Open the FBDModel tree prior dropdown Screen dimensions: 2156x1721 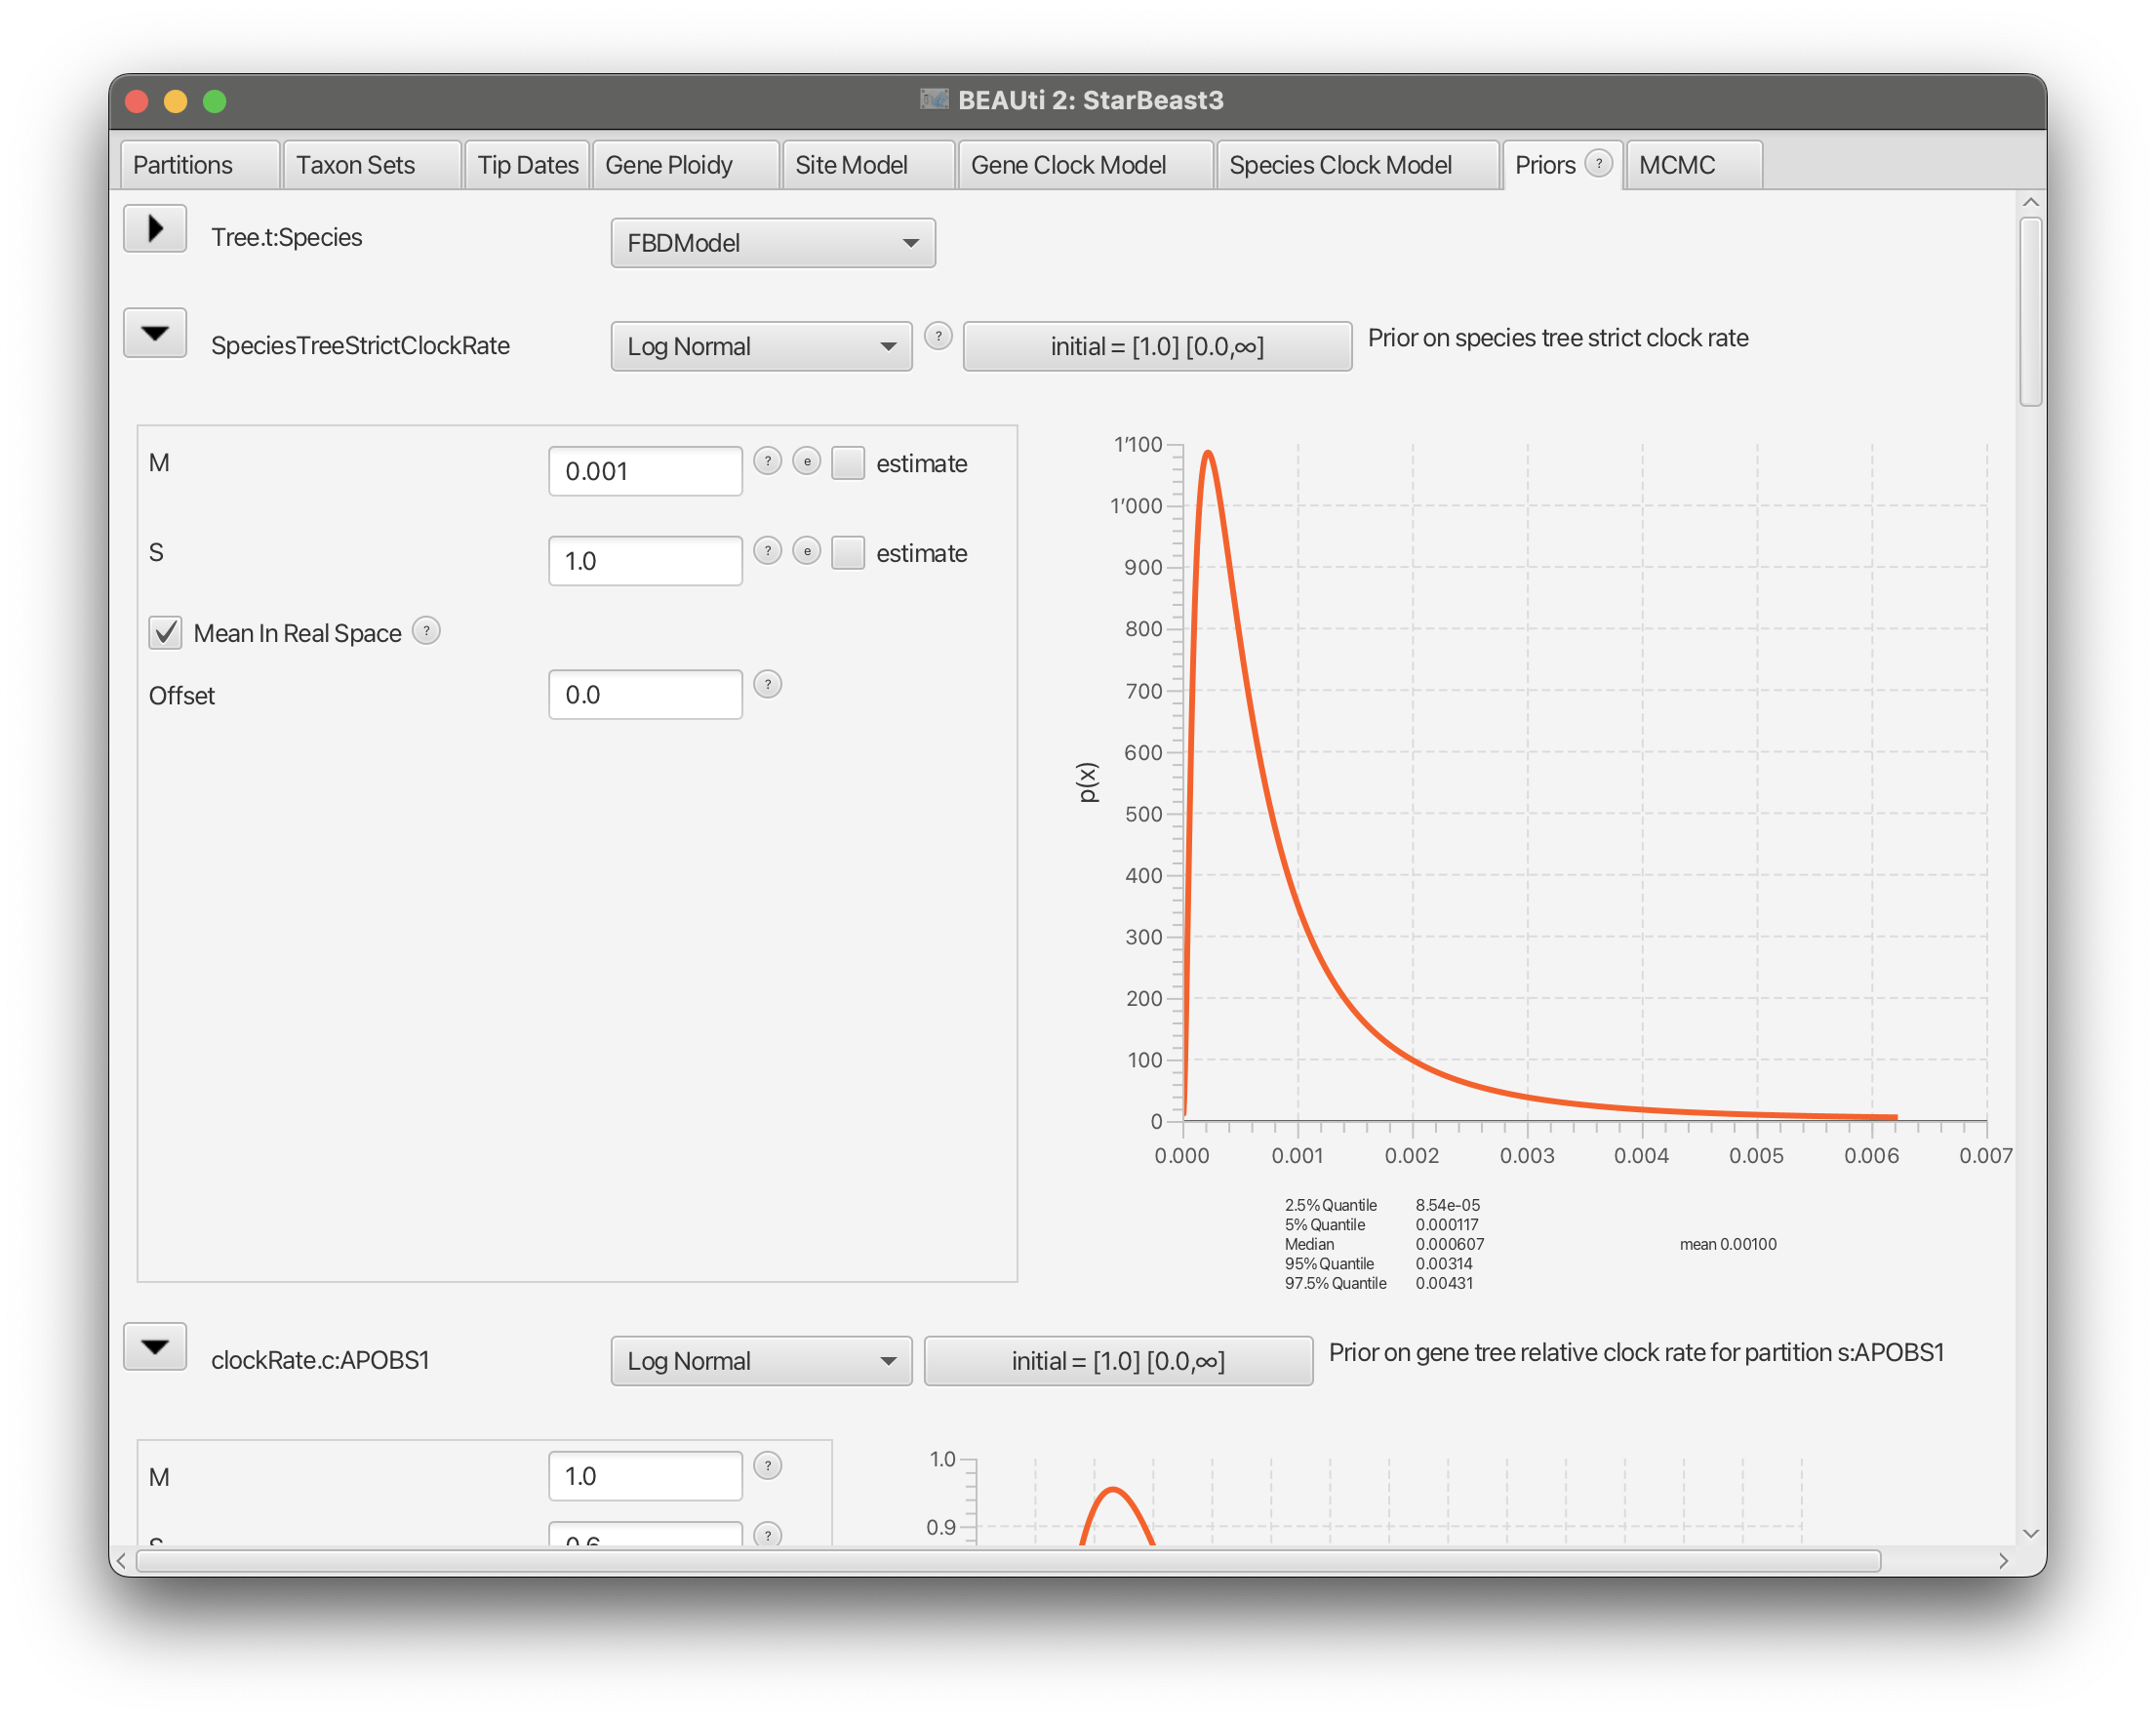[x=772, y=243]
